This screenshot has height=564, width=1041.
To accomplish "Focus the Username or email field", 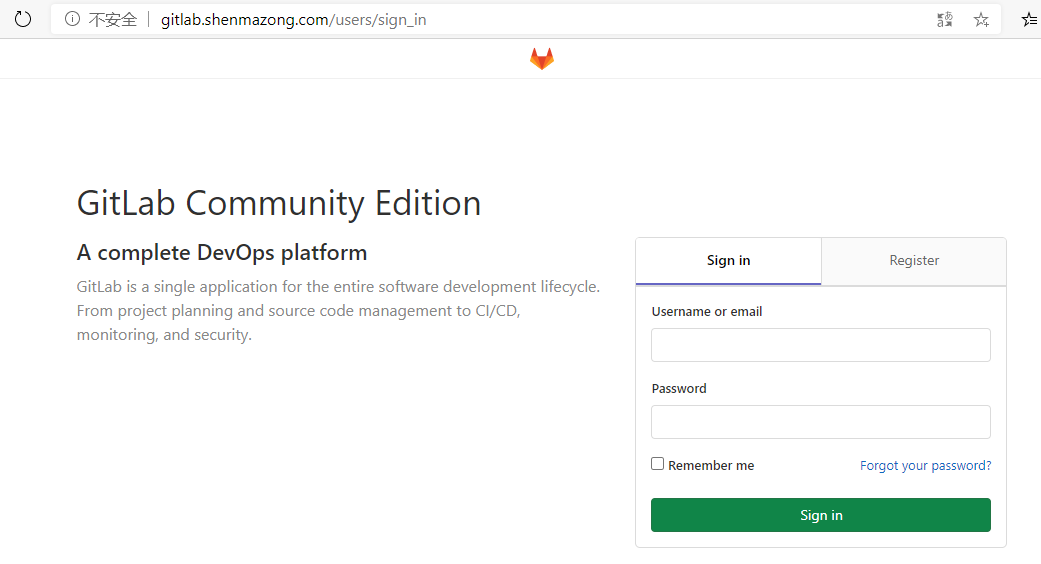I will pos(821,345).
